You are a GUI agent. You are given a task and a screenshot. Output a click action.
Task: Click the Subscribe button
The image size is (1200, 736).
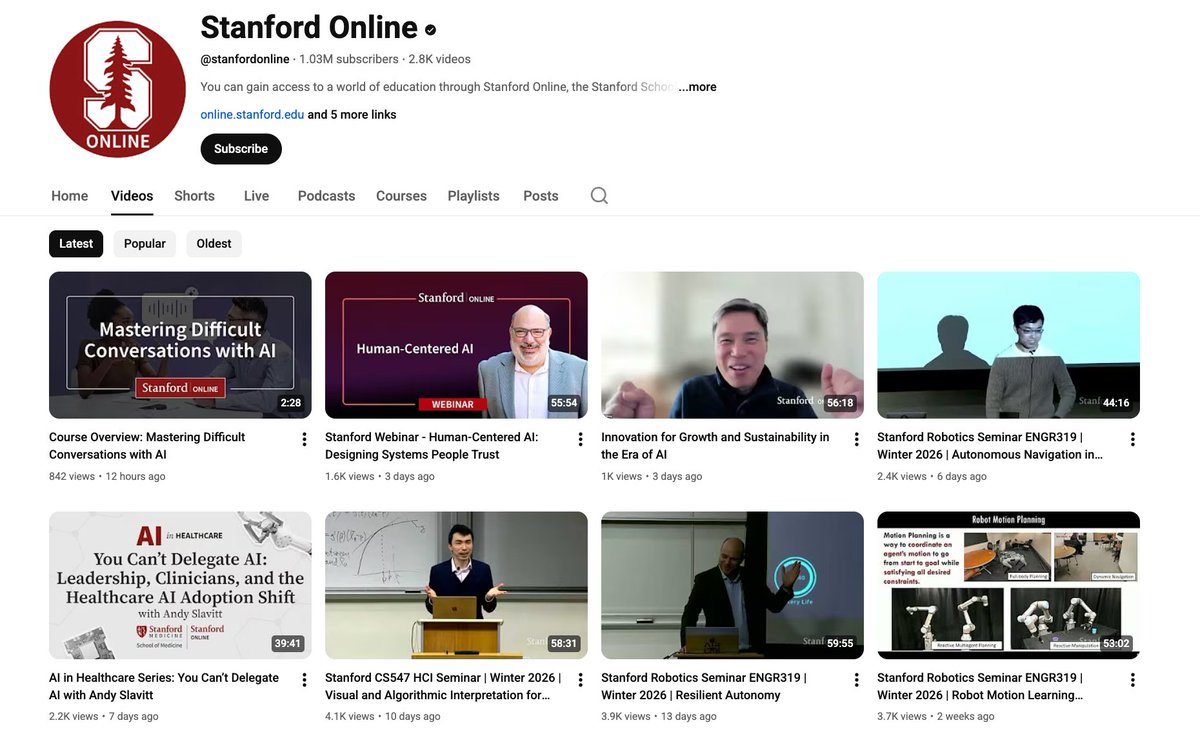241,149
